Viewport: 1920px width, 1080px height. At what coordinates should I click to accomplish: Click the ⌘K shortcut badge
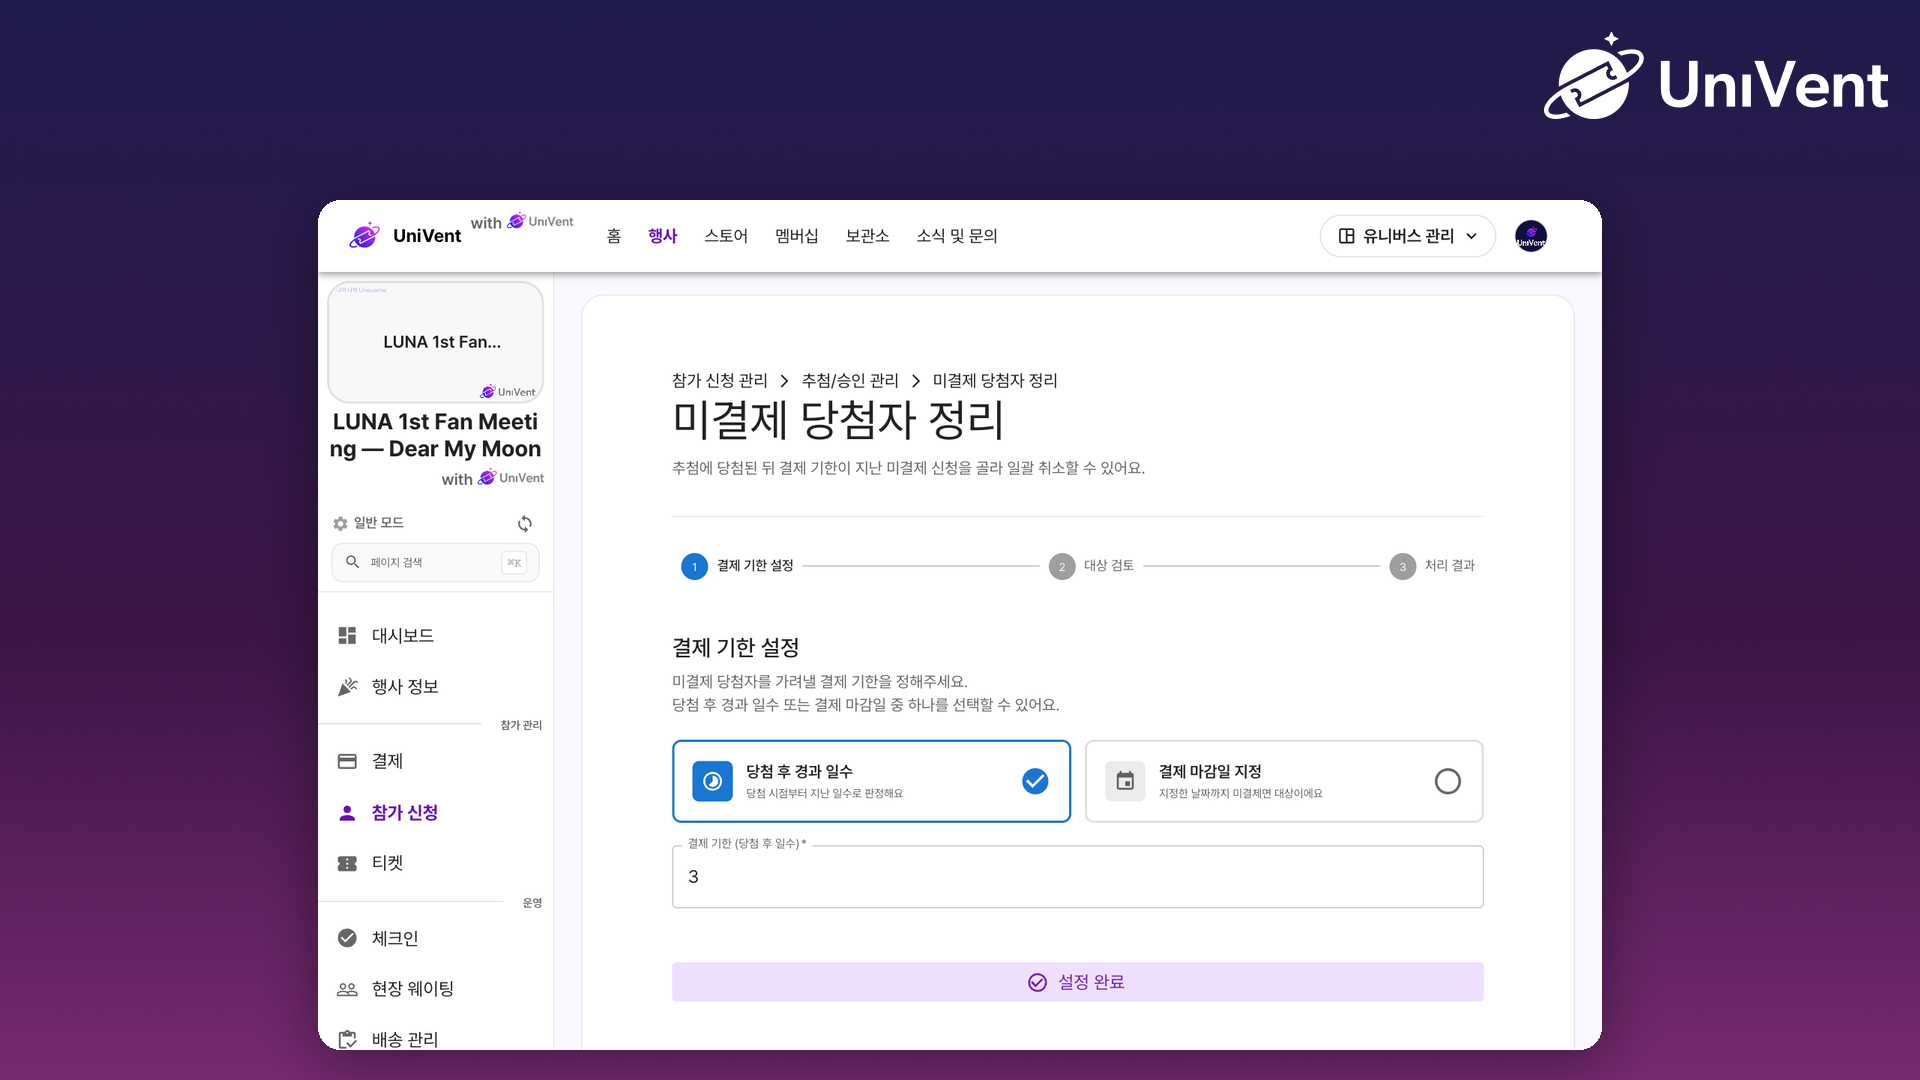point(514,563)
